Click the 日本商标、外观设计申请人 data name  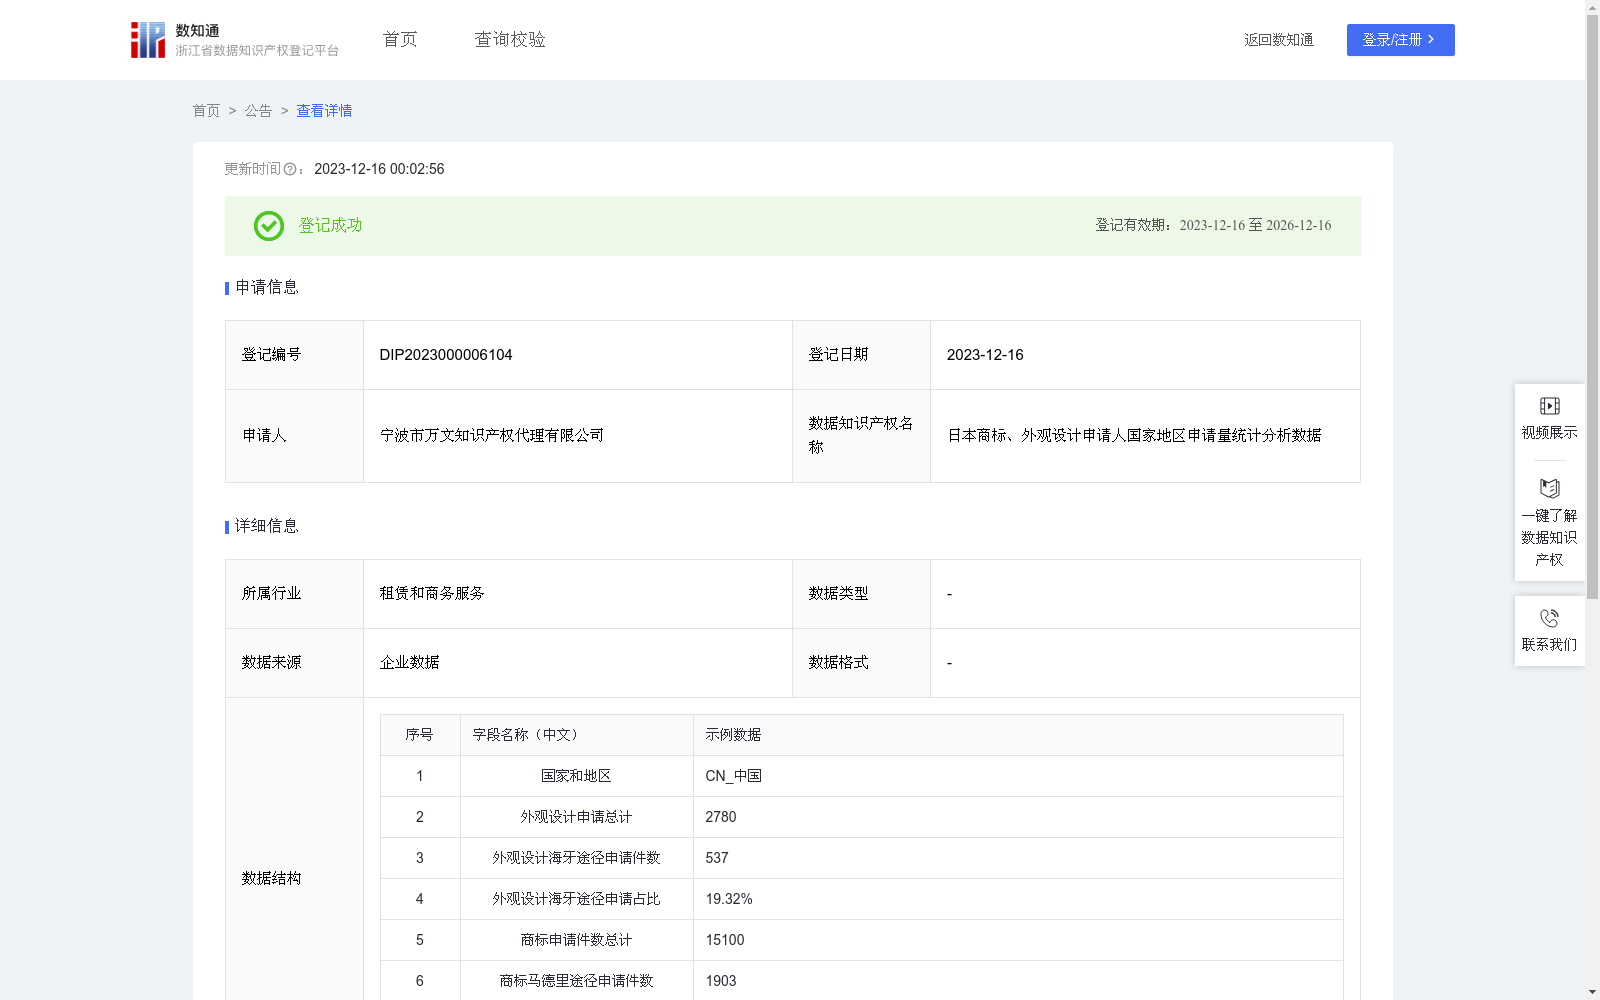click(x=1134, y=436)
